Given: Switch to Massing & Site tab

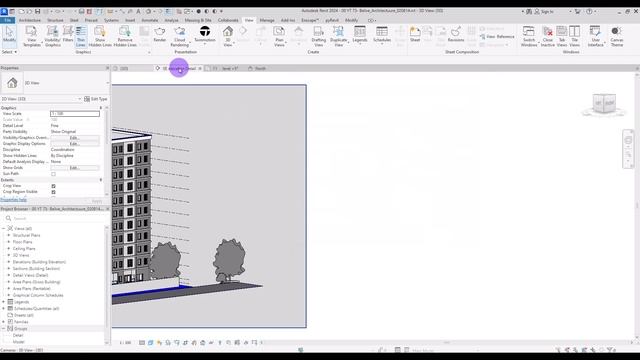Looking at the screenshot, I should (198, 20).
